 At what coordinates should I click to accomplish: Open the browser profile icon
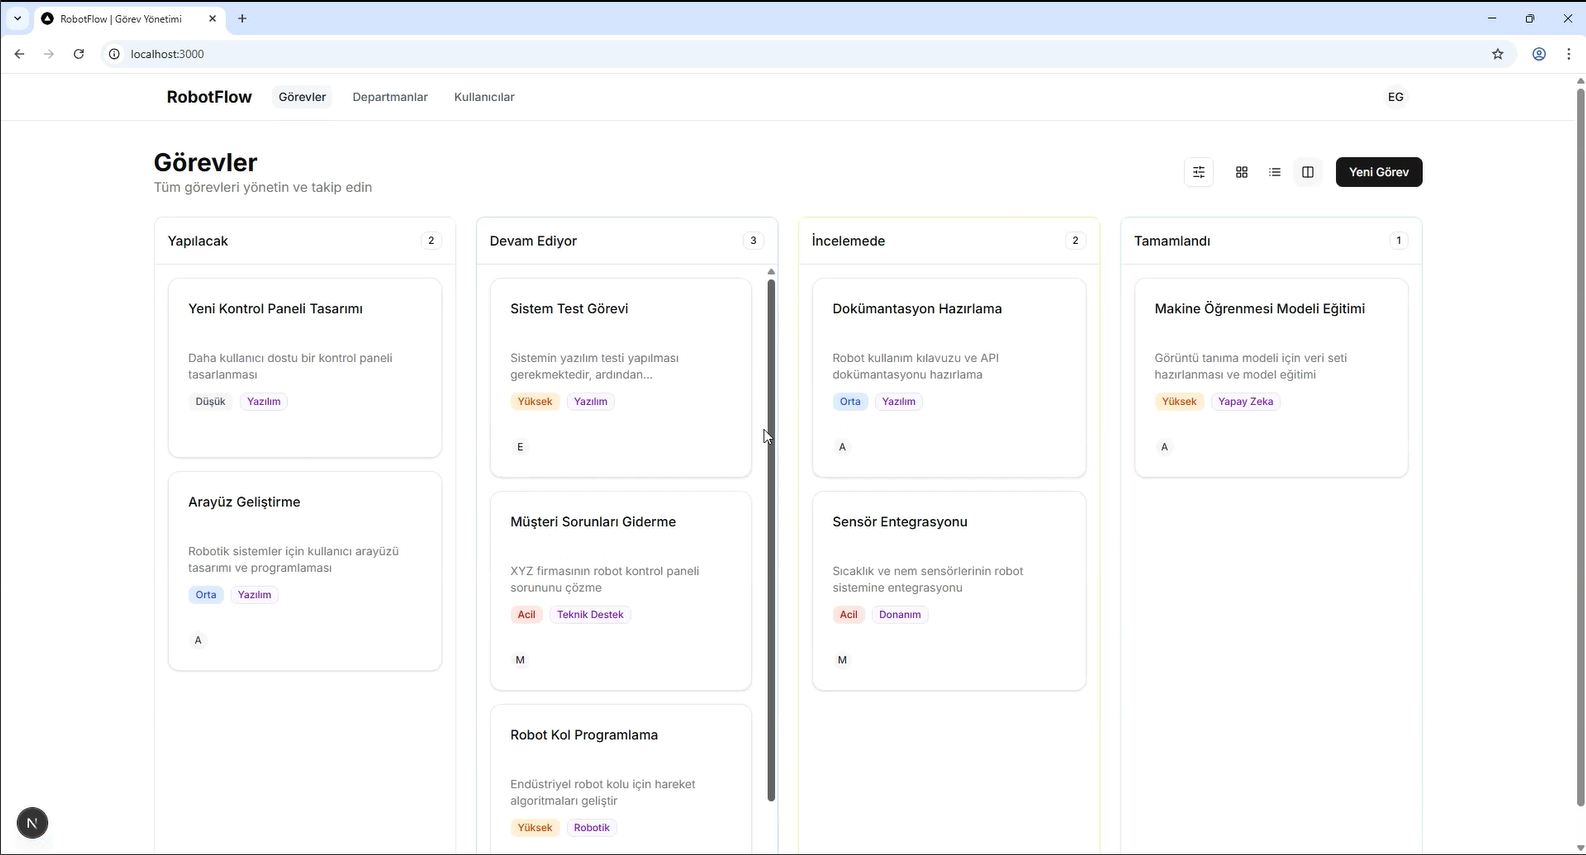[1539, 54]
